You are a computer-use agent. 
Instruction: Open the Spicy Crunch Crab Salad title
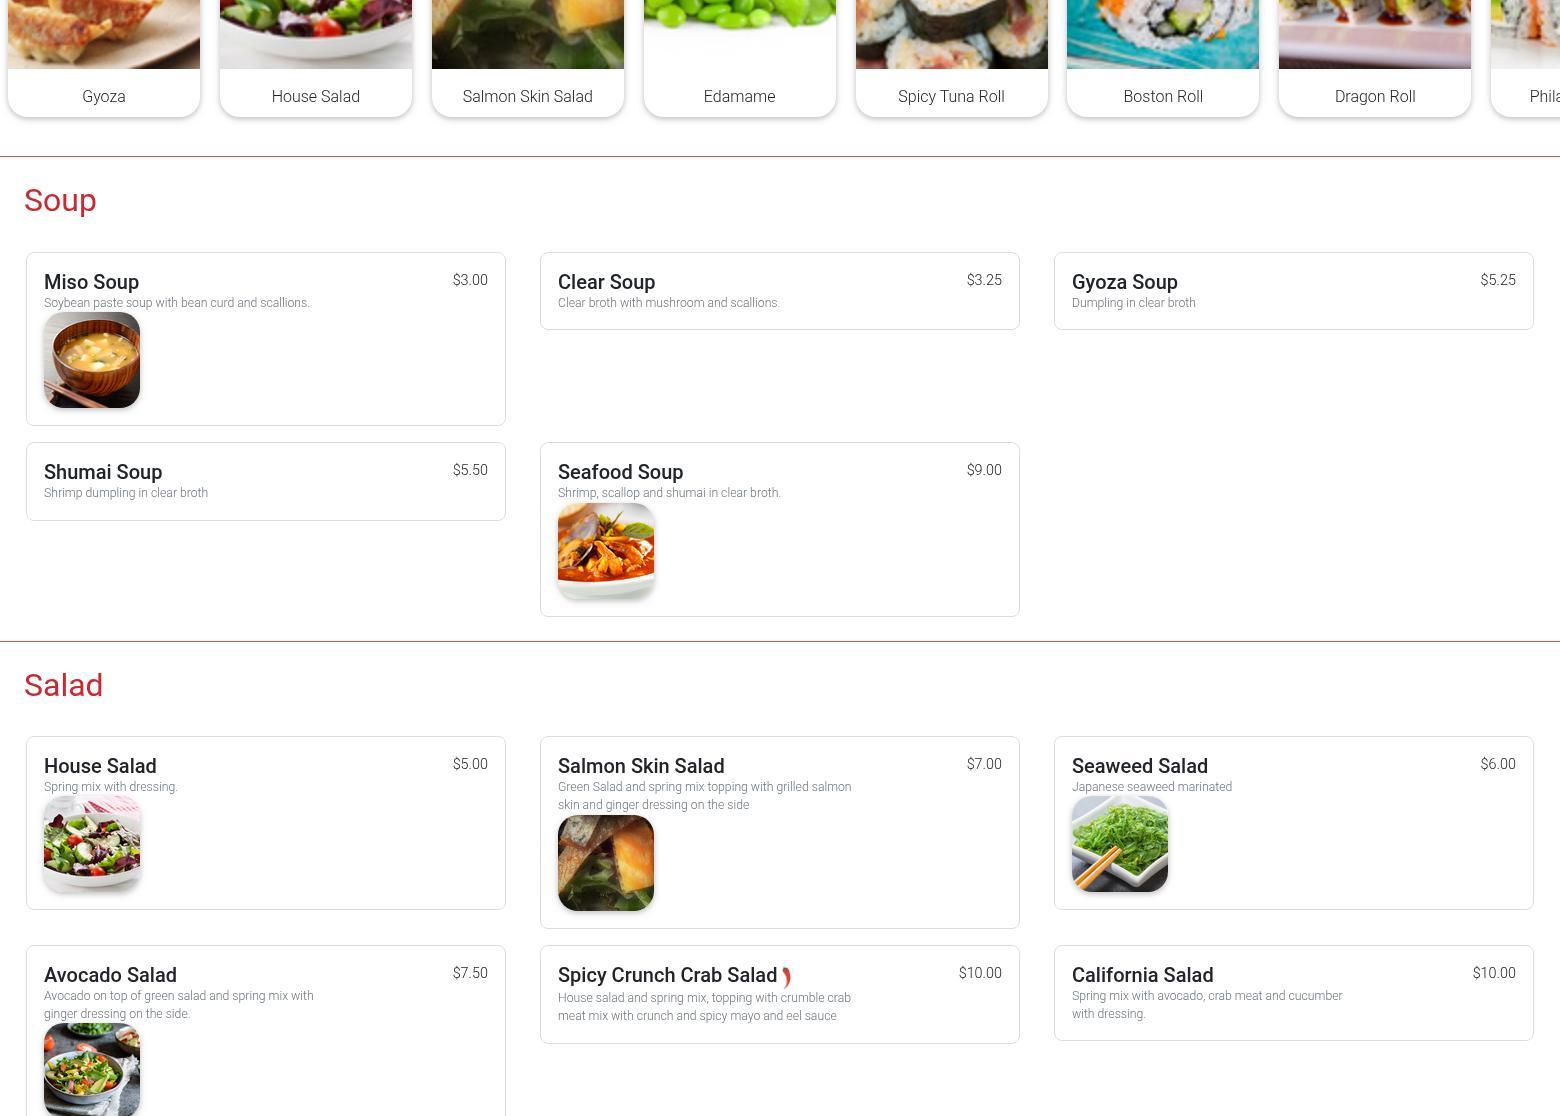[667, 975]
